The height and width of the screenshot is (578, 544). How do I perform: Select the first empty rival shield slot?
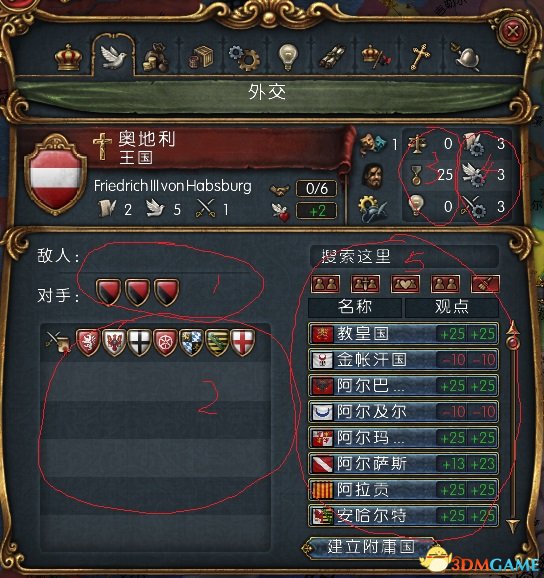(x=108, y=292)
